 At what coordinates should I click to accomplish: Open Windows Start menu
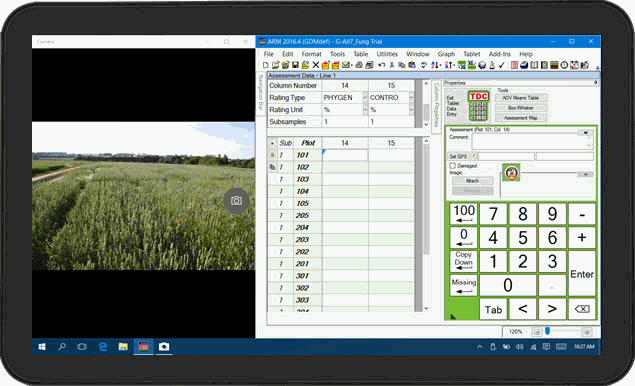[x=42, y=347]
